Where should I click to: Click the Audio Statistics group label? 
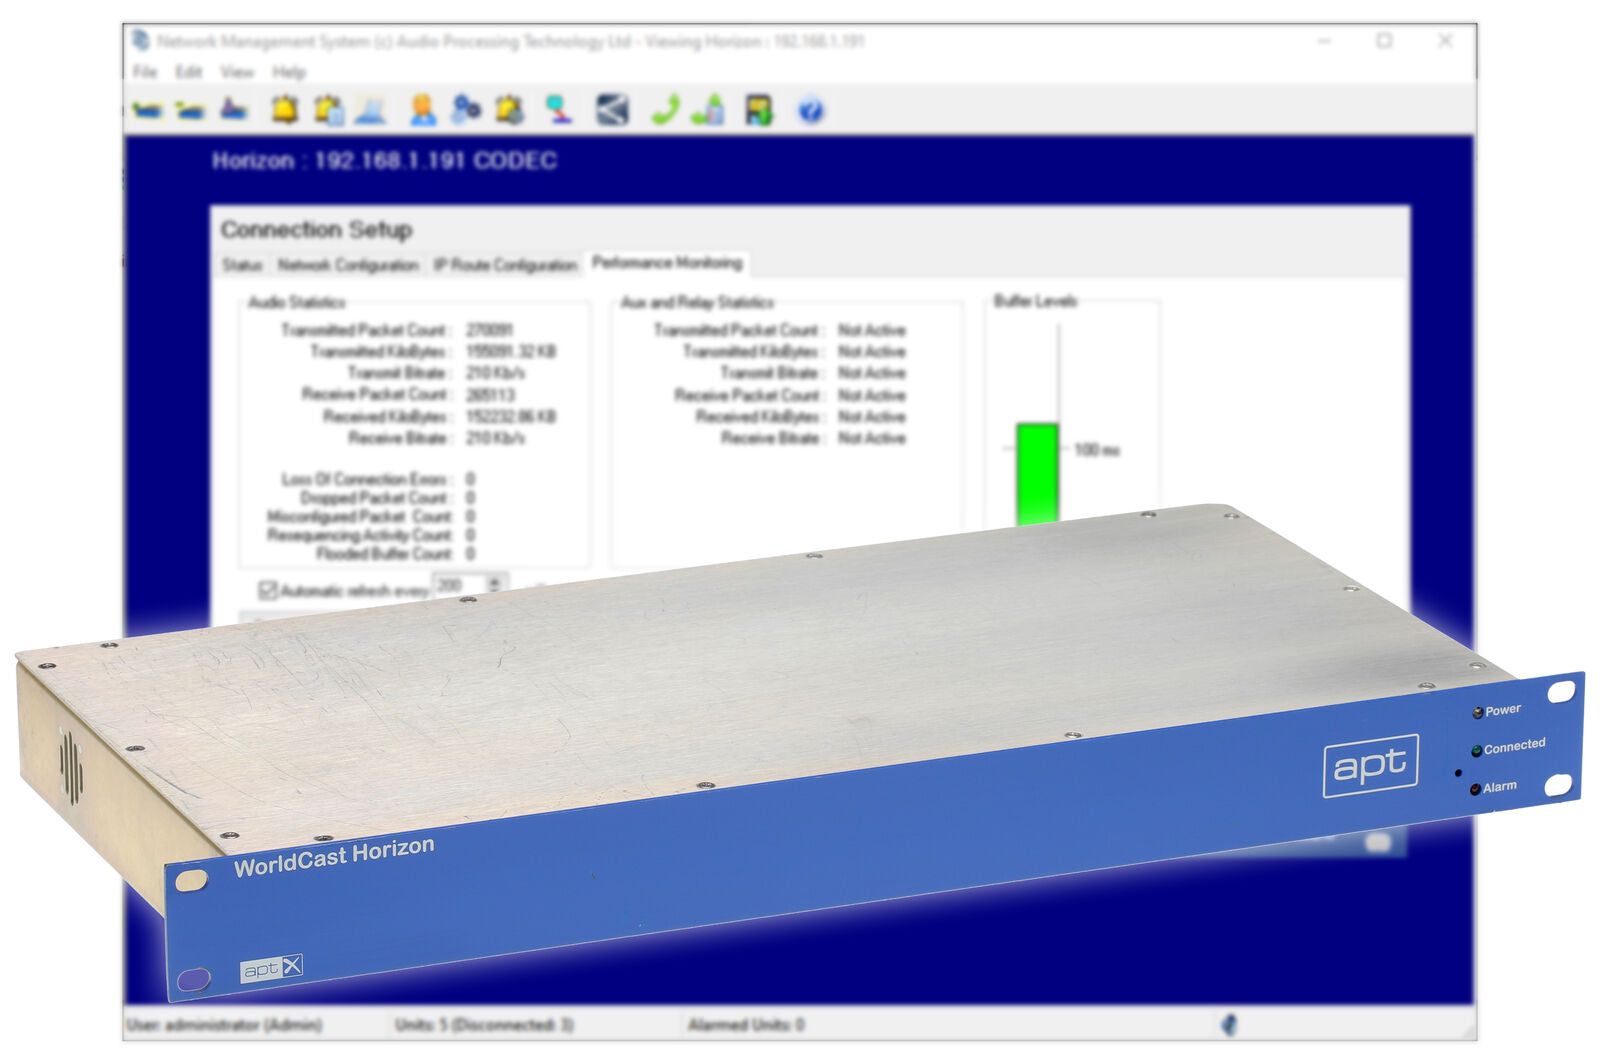297,302
